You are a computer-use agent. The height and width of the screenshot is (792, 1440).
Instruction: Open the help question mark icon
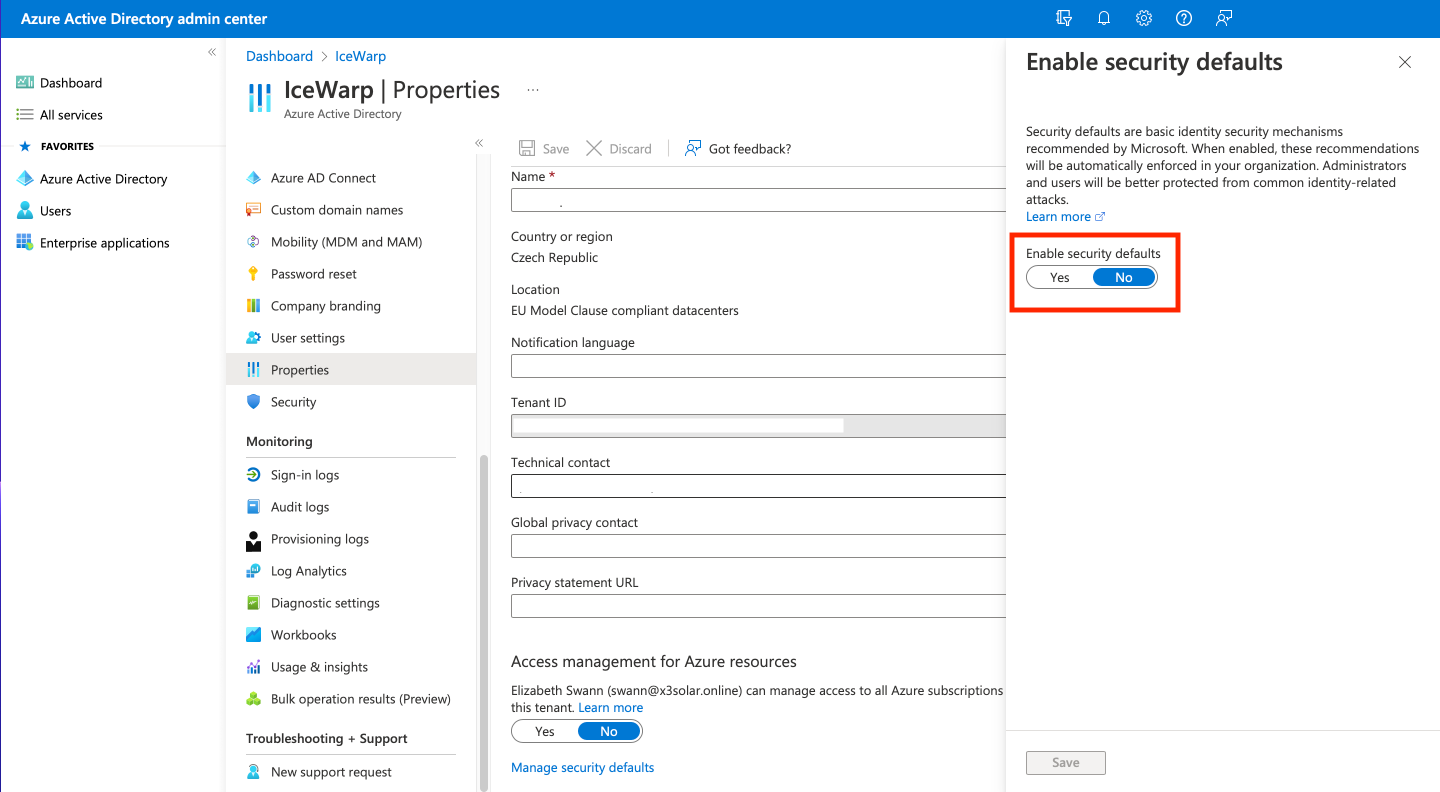click(x=1184, y=18)
